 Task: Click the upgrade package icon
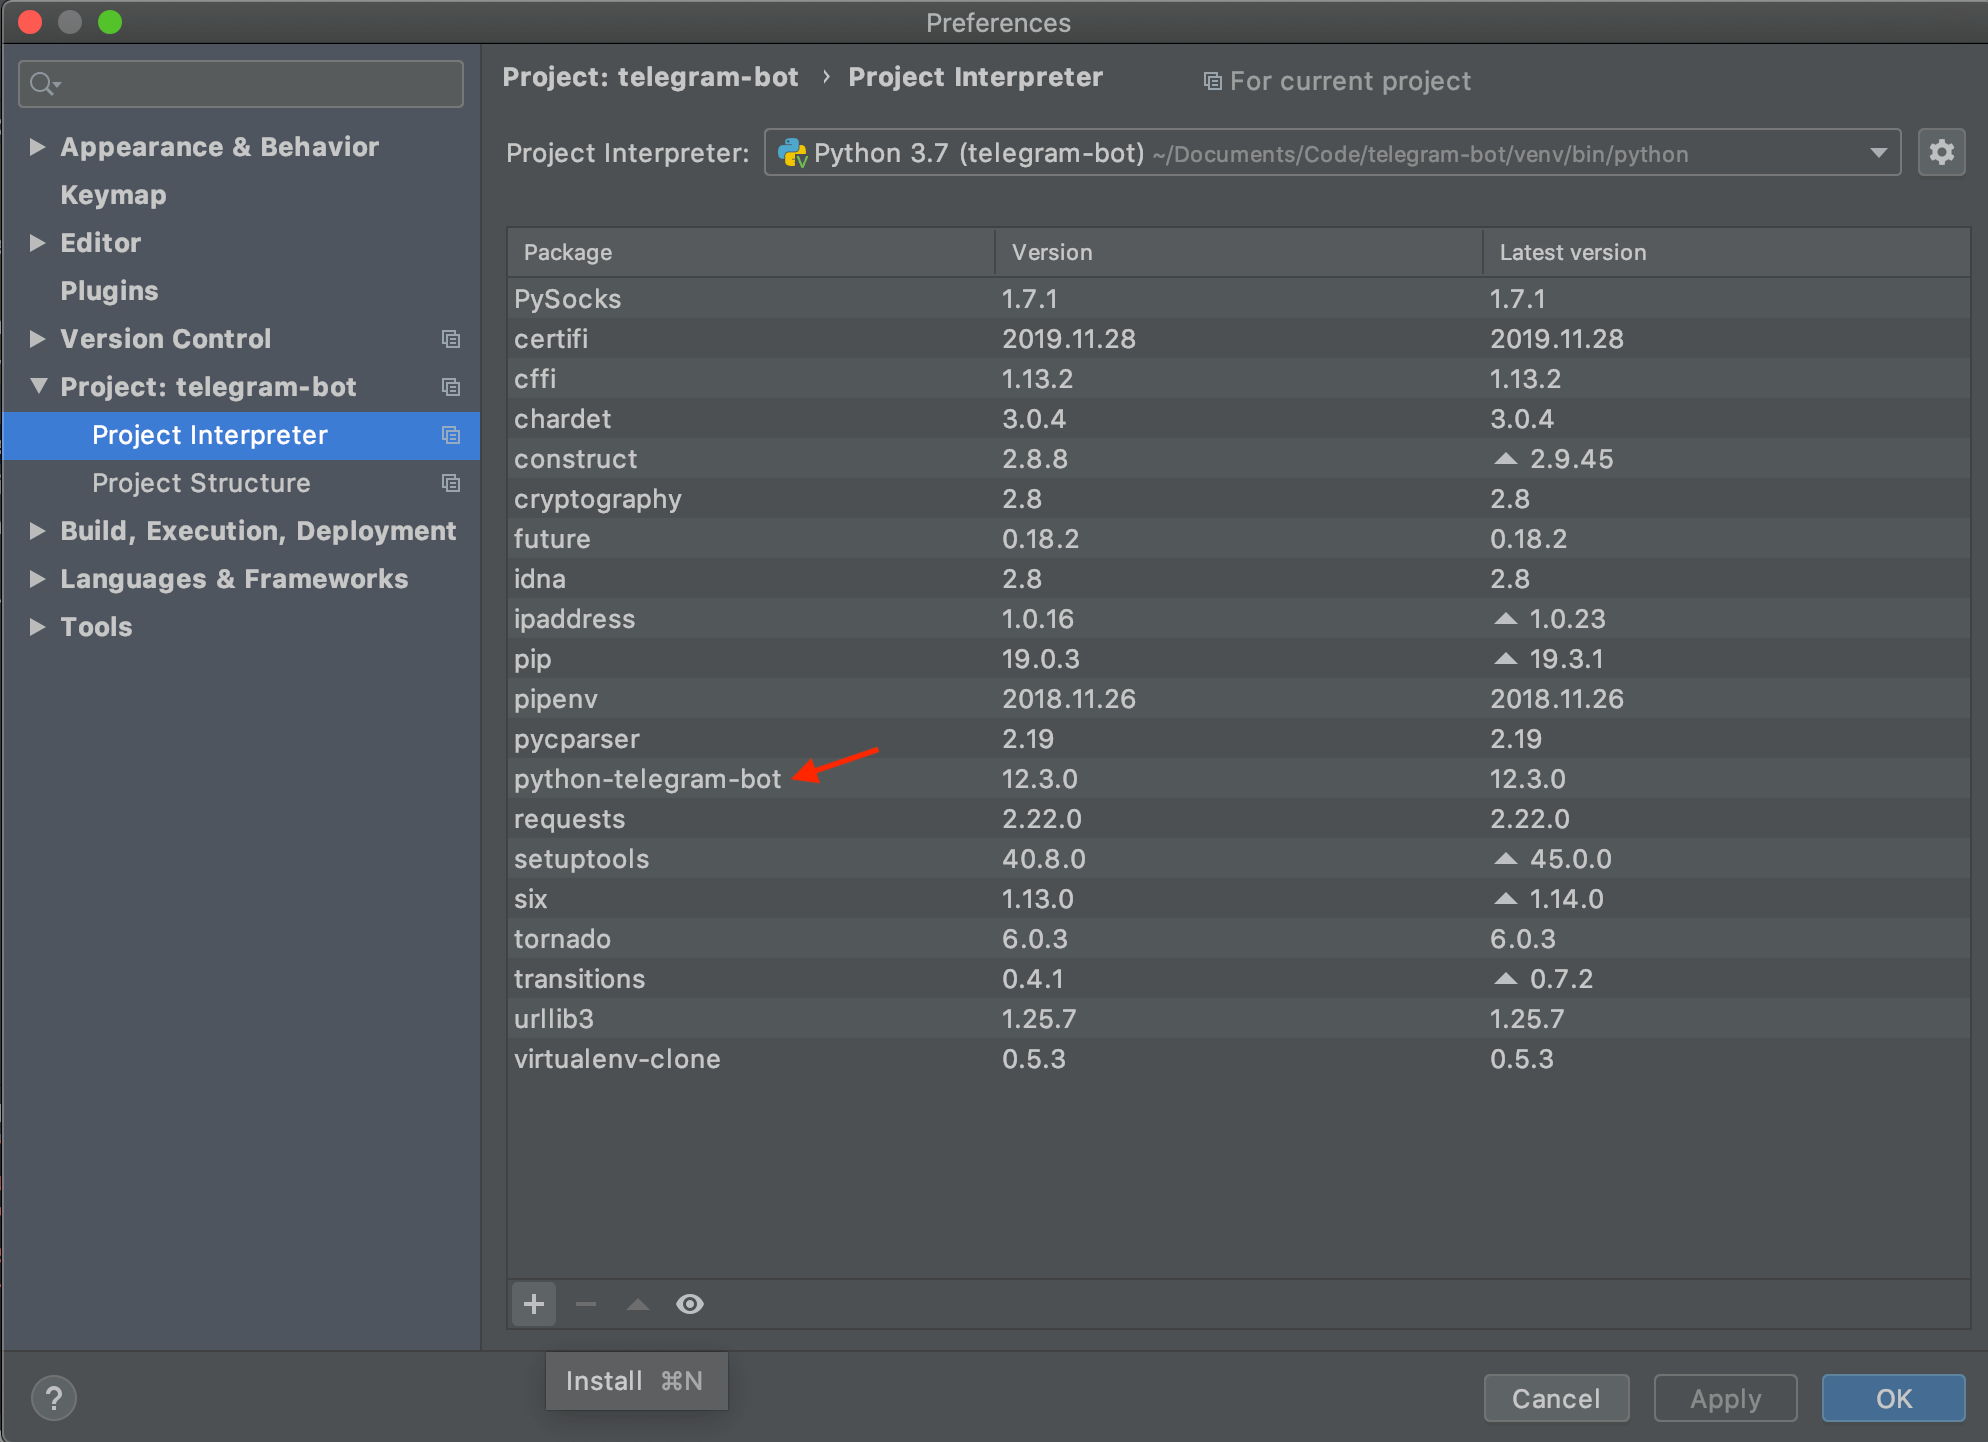[x=636, y=1305]
